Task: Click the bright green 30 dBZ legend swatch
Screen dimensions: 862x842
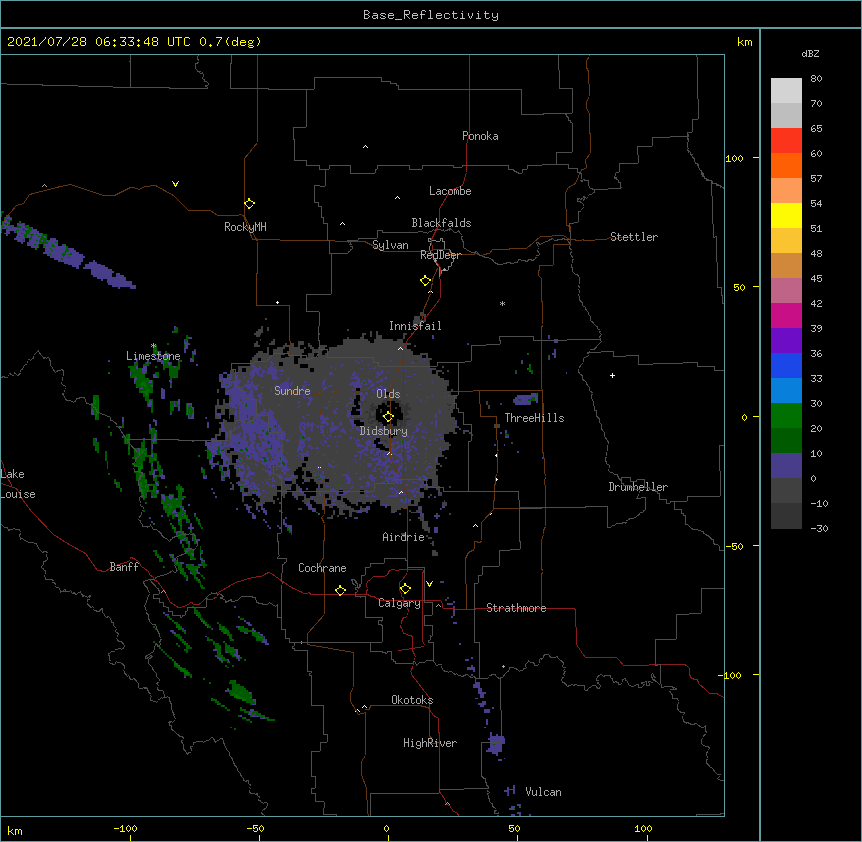Action: (x=786, y=416)
